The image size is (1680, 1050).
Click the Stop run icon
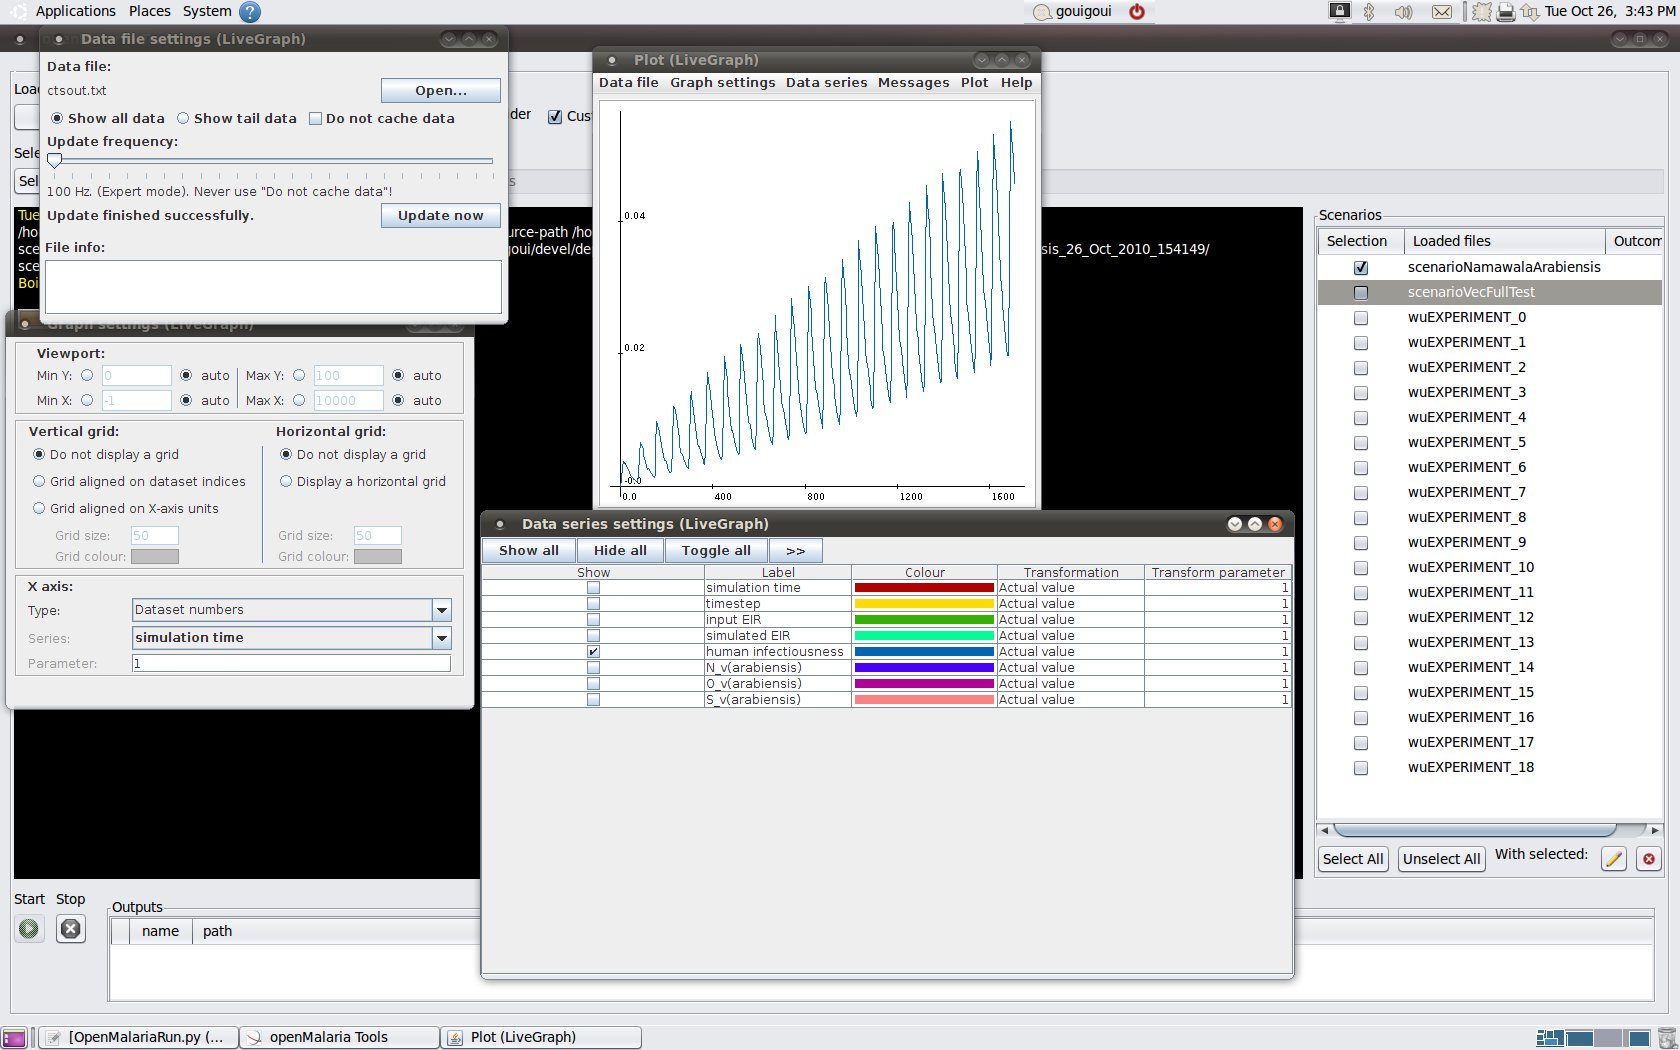click(70, 929)
